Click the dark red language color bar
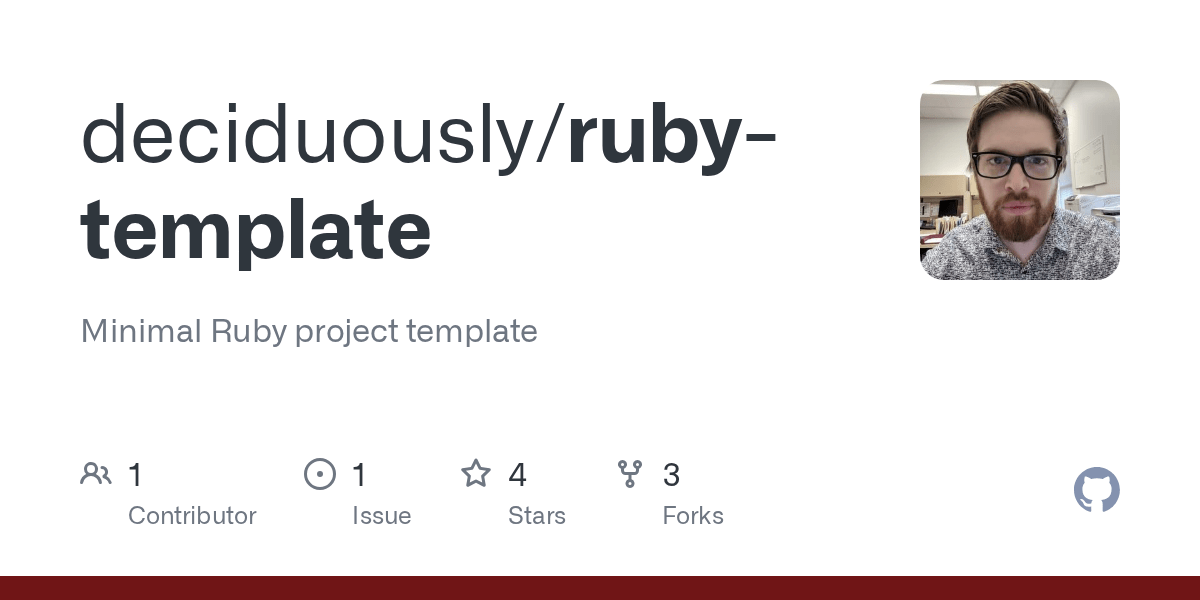1200x600 pixels. click(x=600, y=588)
